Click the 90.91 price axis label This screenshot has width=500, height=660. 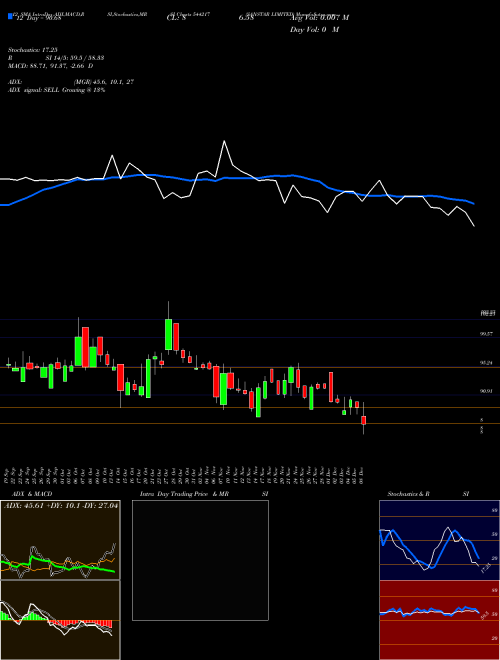[486, 391]
